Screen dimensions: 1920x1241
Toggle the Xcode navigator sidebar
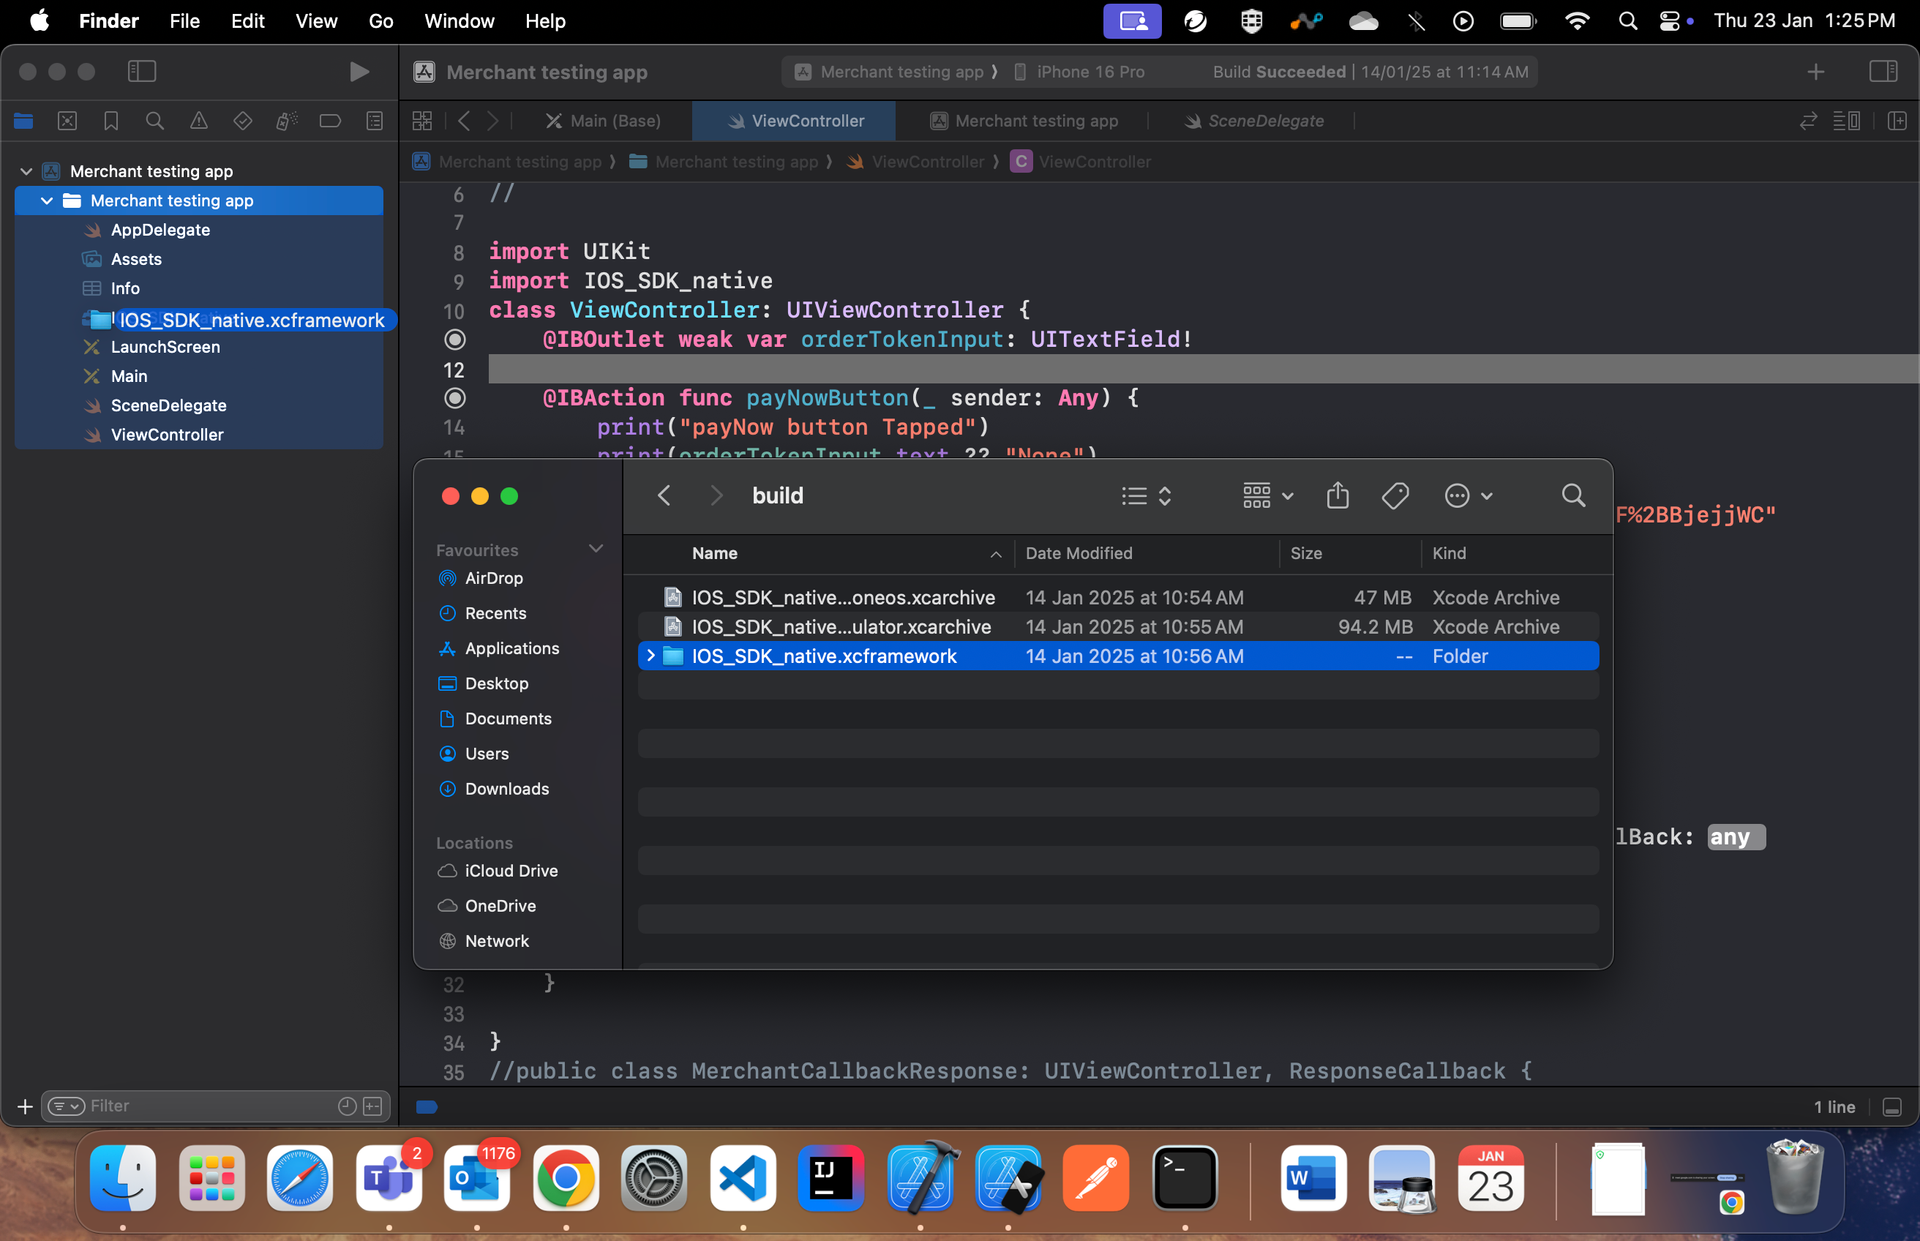[x=142, y=71]
